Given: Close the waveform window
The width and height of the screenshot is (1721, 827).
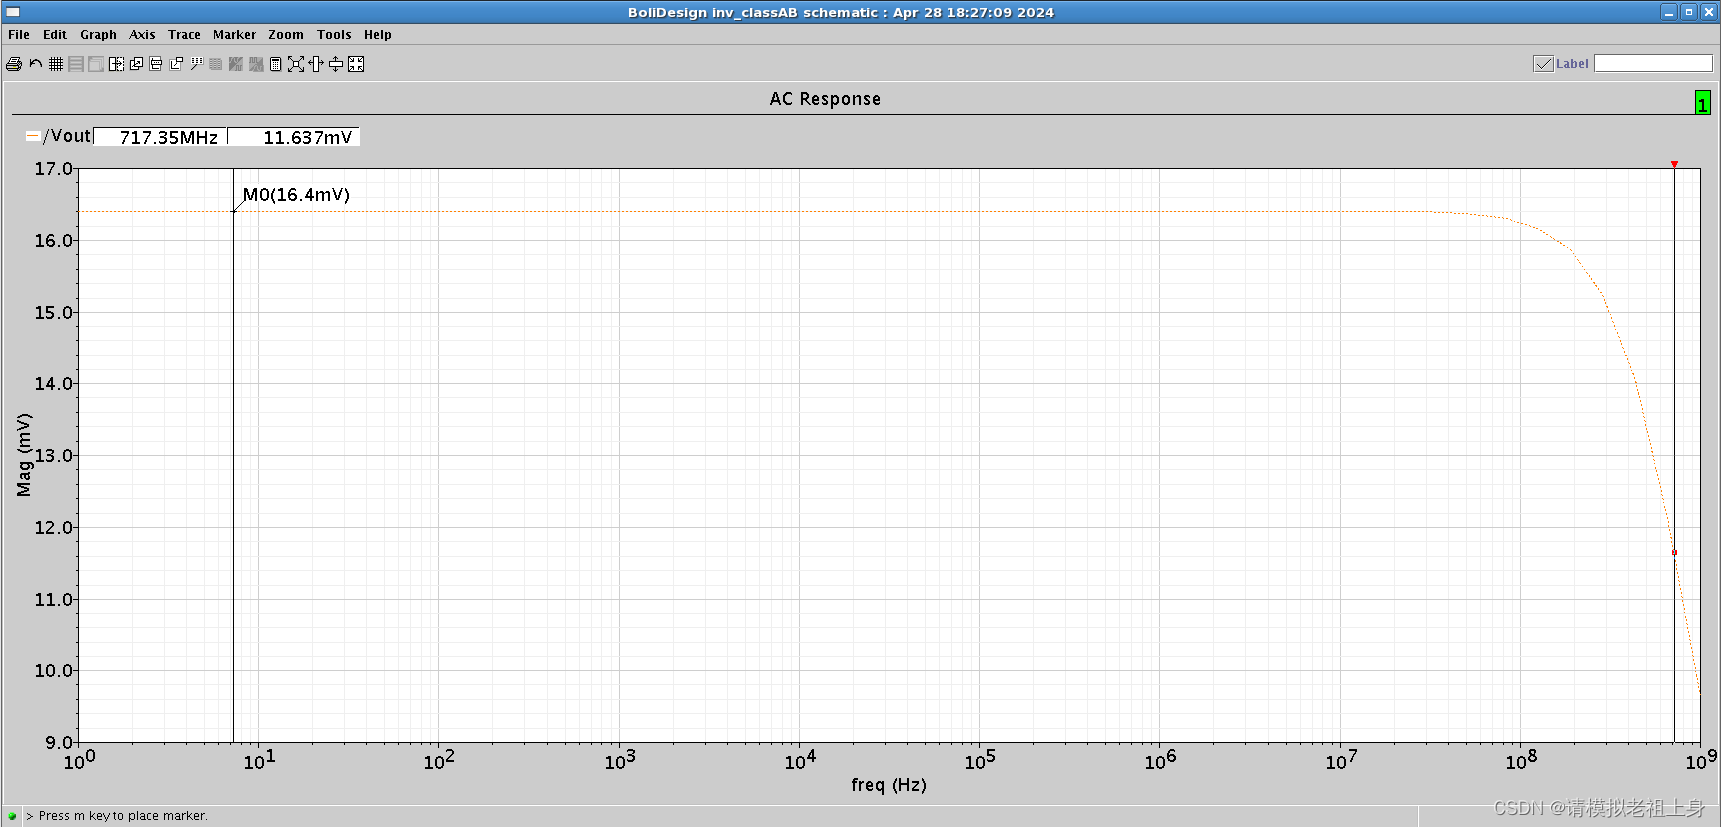Looking at the screenshot, I should click(x=1708, y=12).
